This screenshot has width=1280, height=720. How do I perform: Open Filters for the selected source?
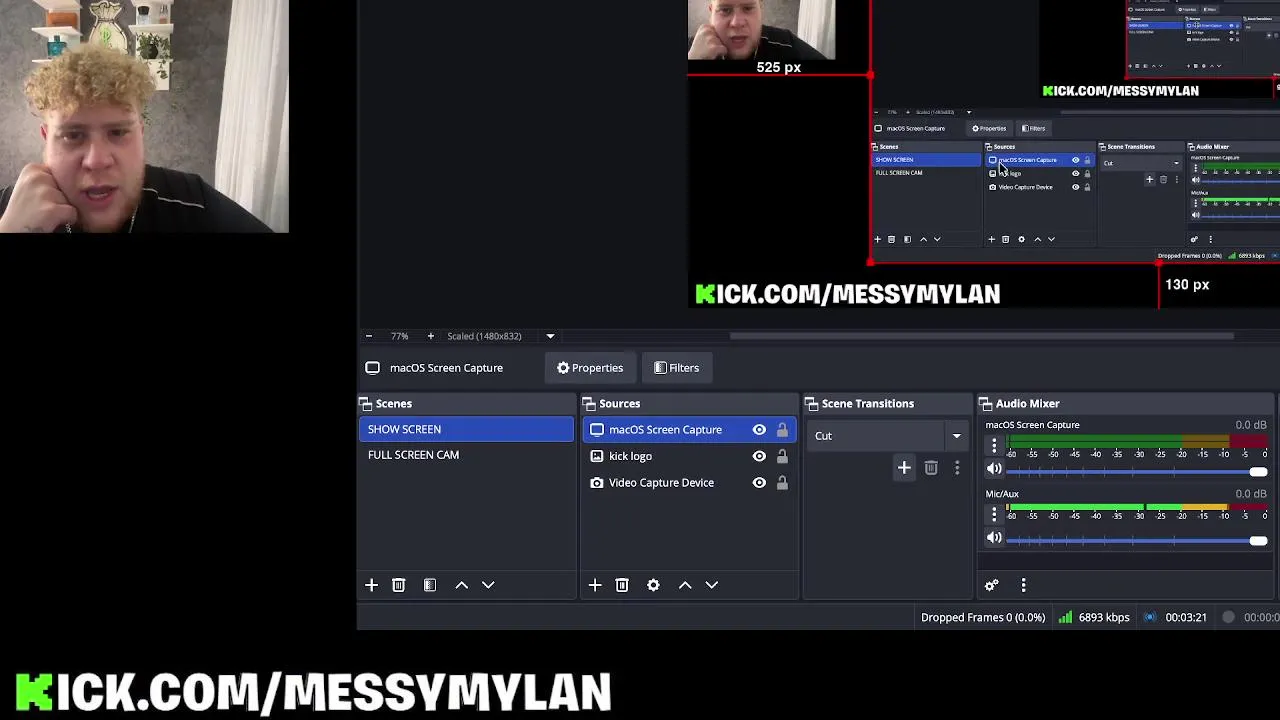click(x=677, y=368)
